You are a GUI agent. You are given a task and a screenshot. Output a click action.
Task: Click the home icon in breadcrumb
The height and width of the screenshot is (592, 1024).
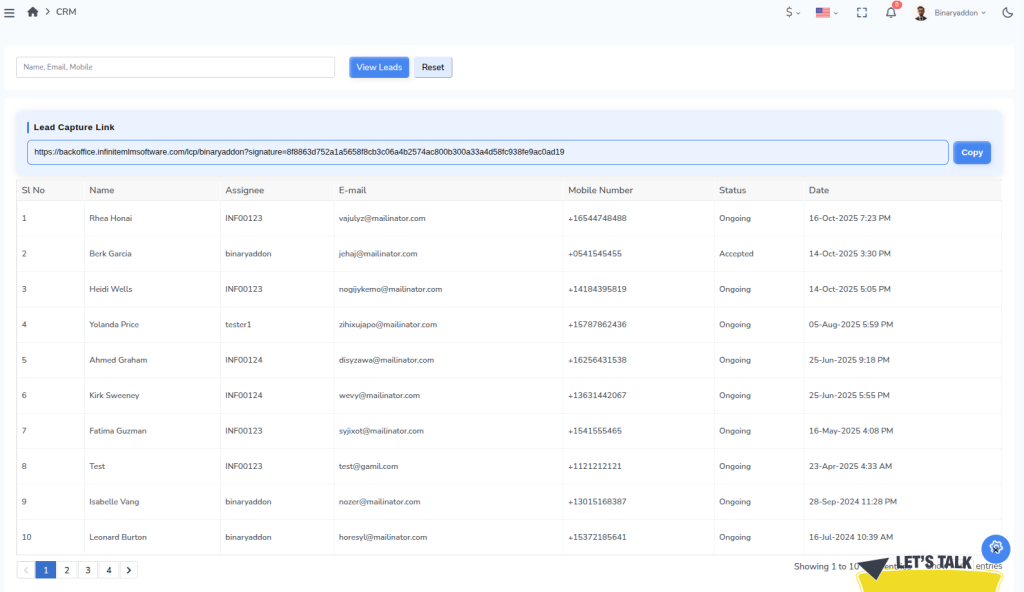33,12
